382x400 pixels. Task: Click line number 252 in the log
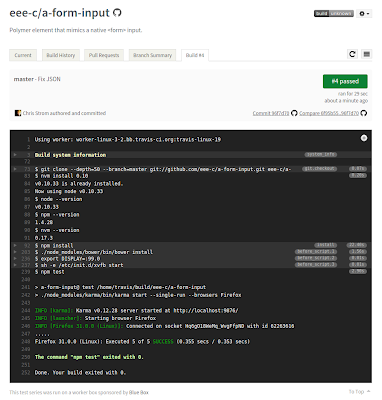point(26,373)
